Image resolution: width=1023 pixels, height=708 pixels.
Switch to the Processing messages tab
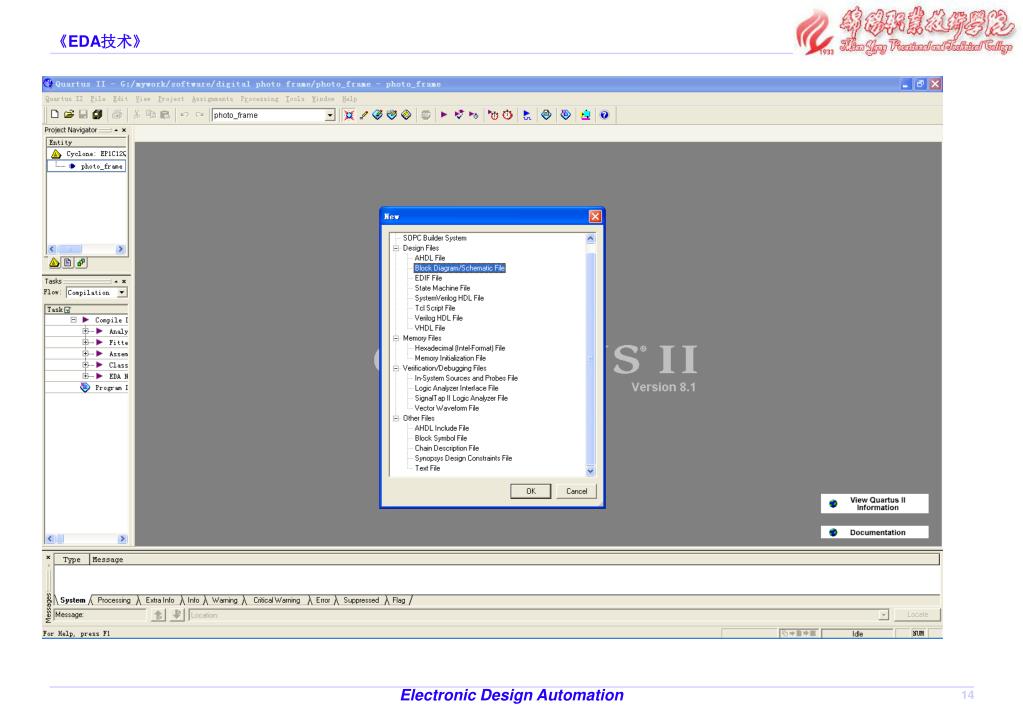click(x=114, y=600)
